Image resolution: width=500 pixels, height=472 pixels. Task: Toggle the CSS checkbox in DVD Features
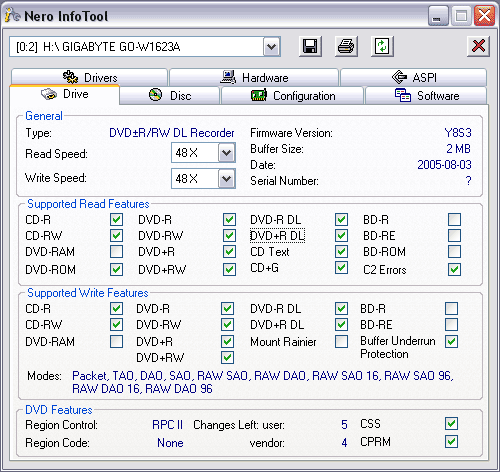[x=451, y=424]
